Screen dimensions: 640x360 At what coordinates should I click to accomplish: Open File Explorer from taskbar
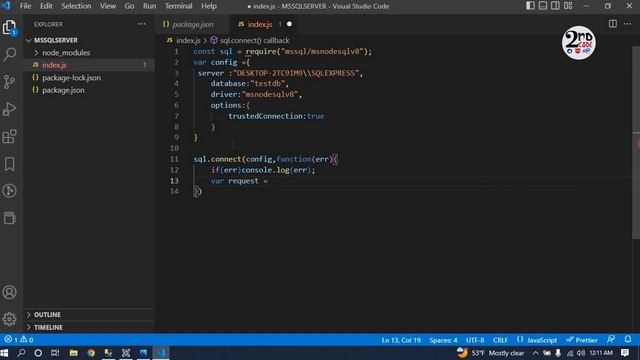tap(73, 353)
